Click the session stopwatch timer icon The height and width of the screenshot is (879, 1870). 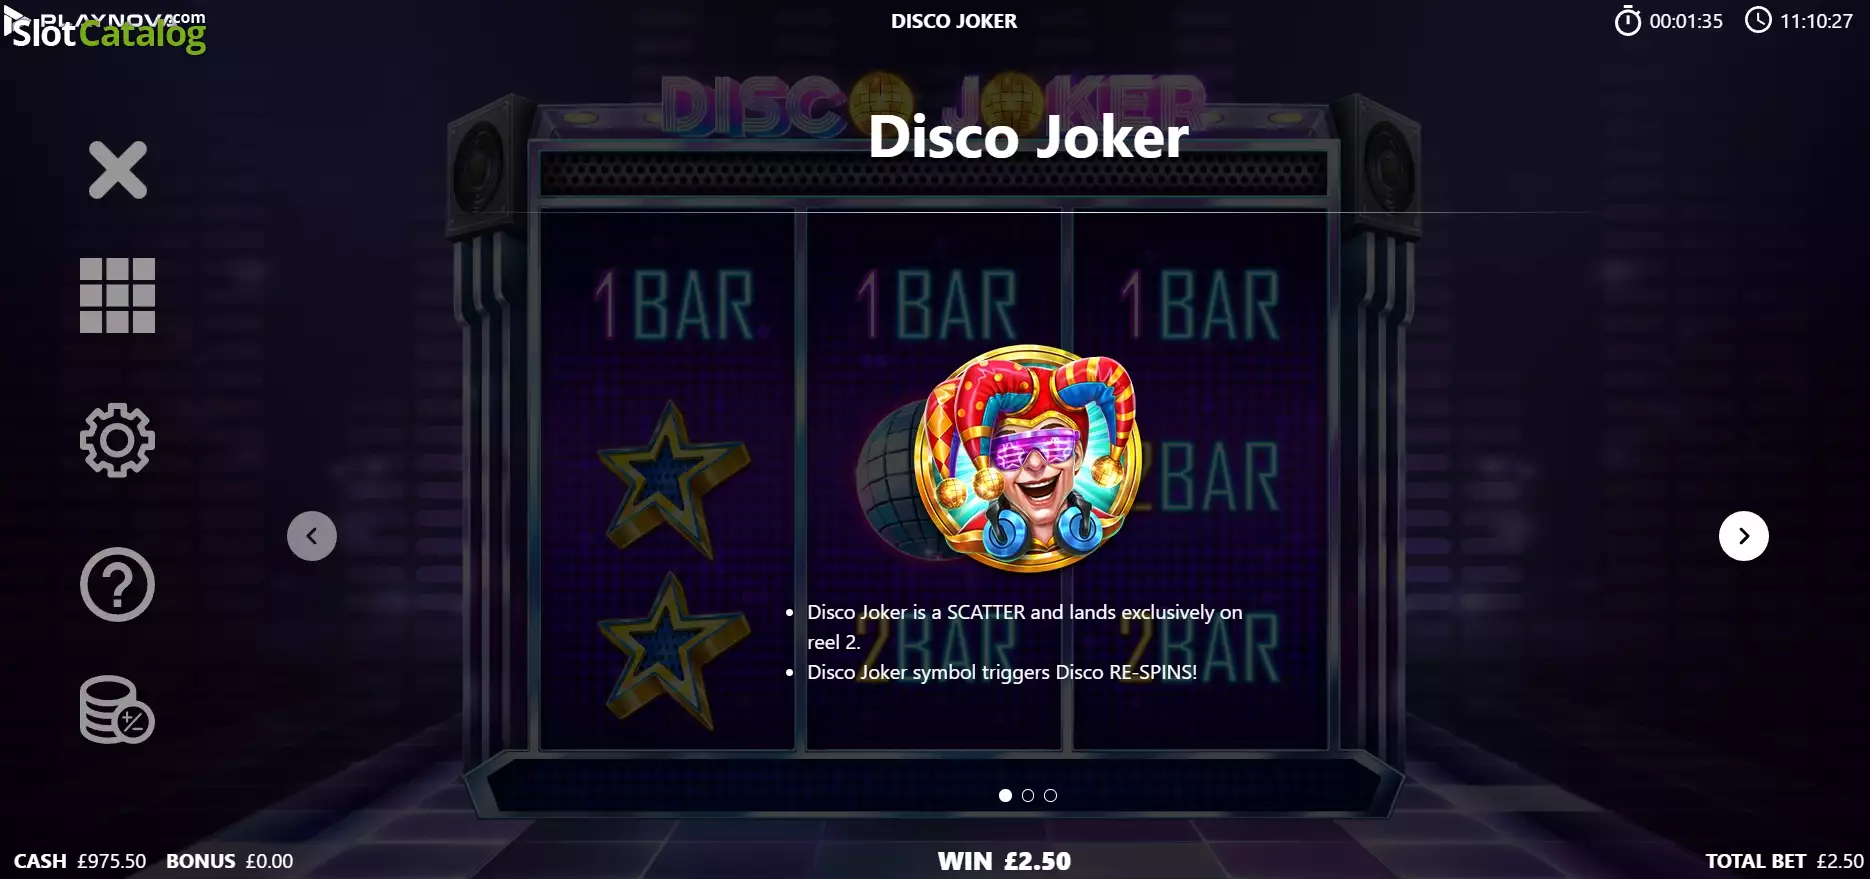tap(1628, 20)
